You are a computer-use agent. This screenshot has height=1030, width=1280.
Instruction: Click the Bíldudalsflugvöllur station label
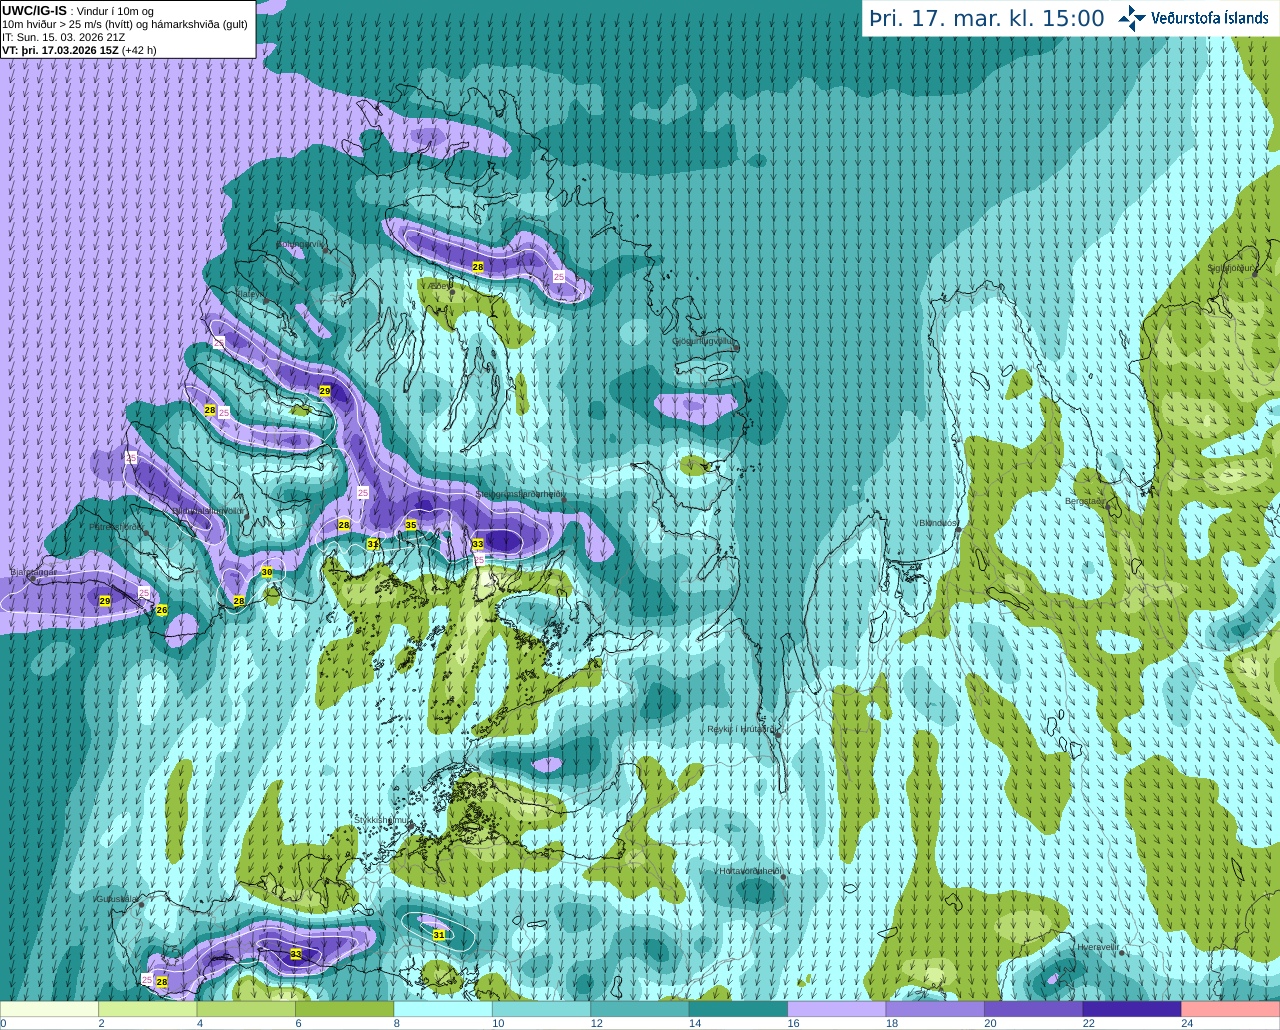pyautogui.click(x=208, y=510)
